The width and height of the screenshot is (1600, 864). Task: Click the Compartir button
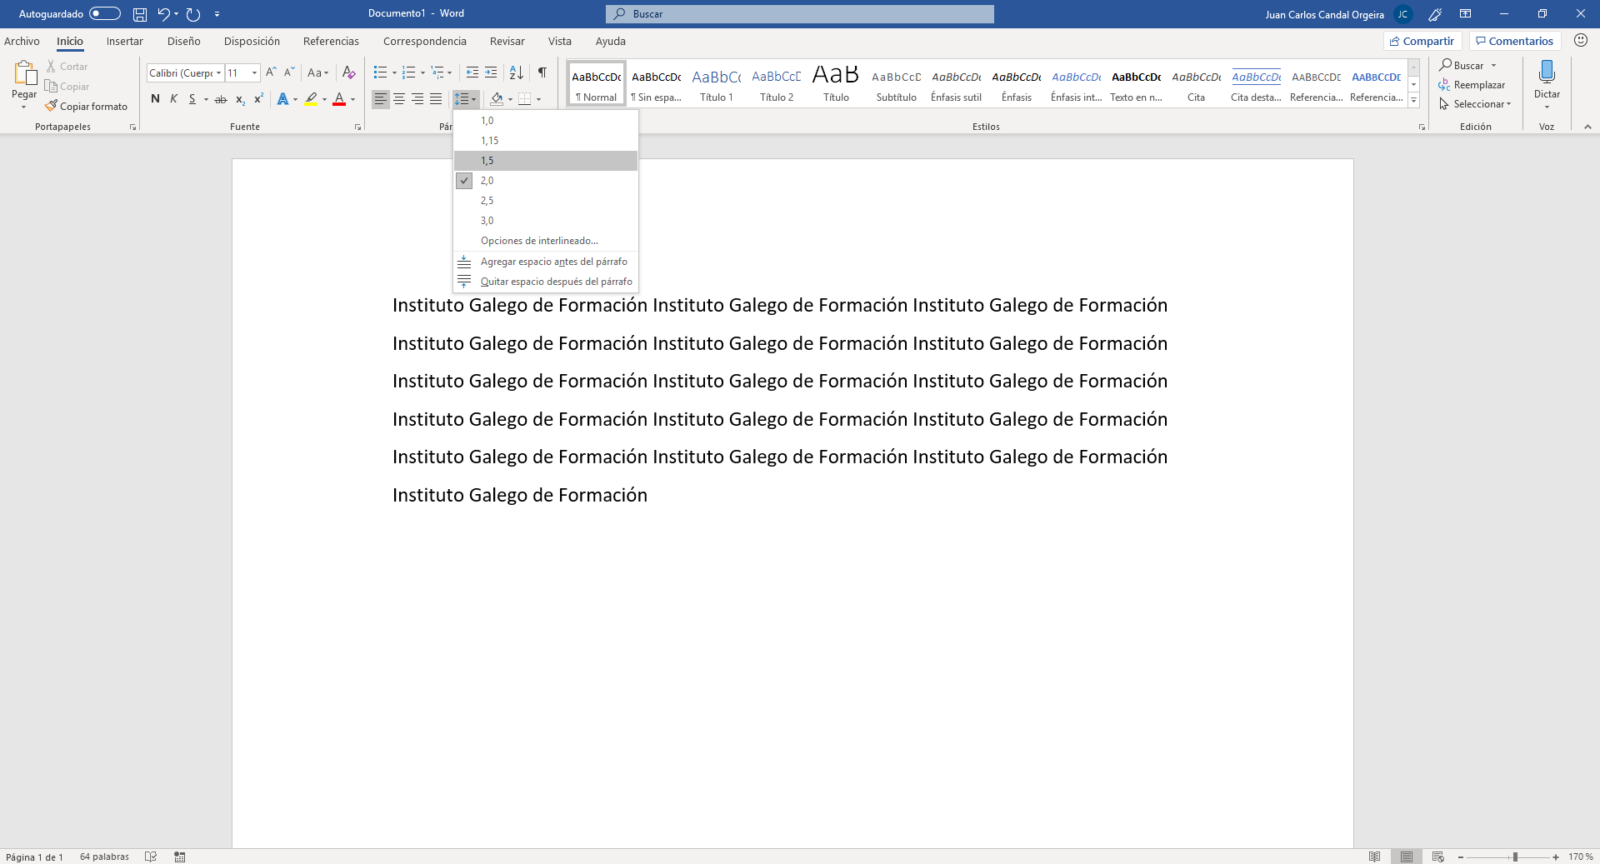coord(1422,41)
